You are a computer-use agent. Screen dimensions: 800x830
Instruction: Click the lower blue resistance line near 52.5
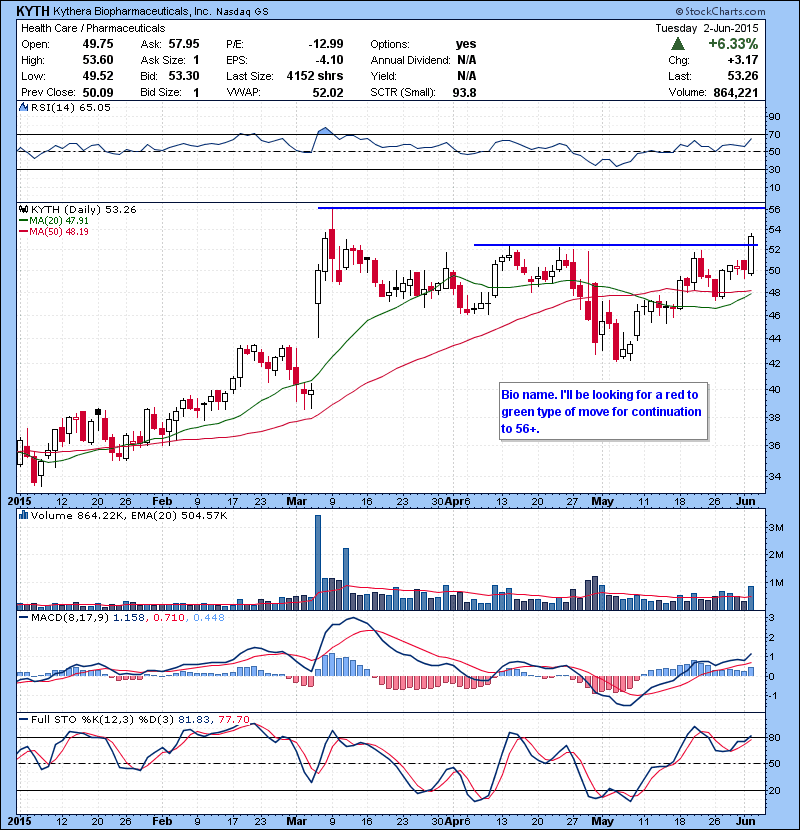pos(616,245)
